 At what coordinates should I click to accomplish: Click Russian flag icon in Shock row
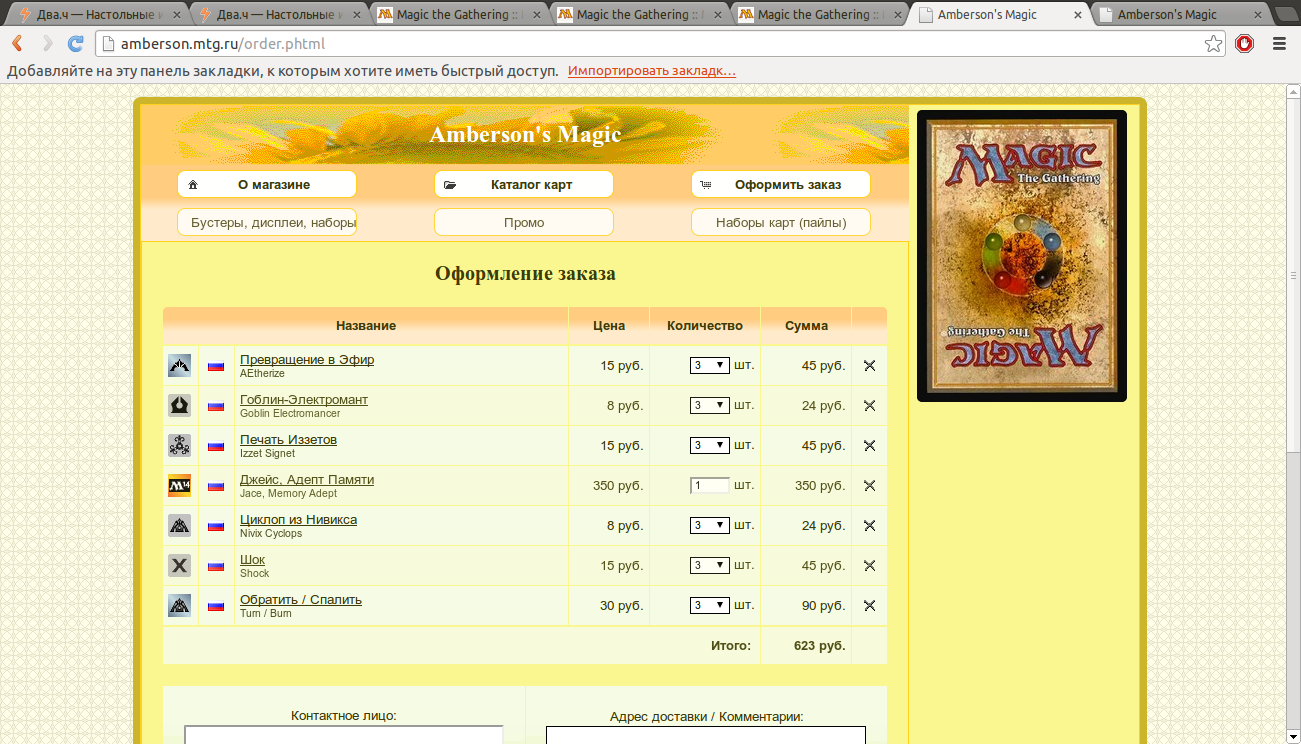pos(216,566)
